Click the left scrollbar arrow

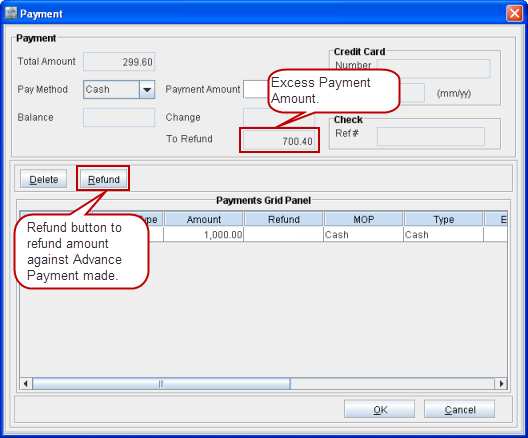click(x=26, y=383)
